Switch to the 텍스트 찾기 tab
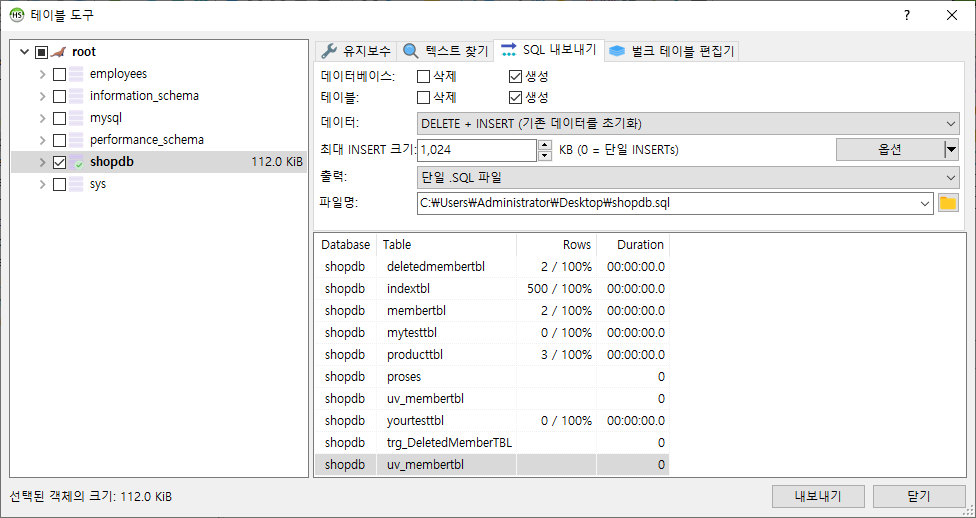 pyautogui.click(x=446, y=51)
